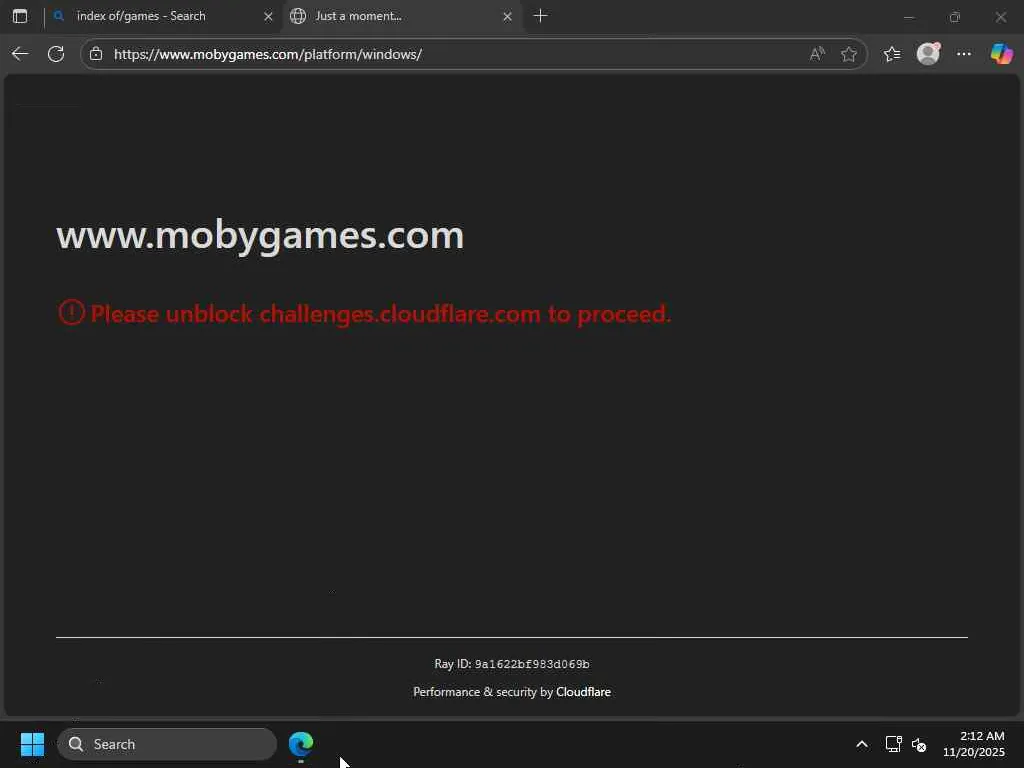Open Microsoft Edge from the taskbar
Image resolution: width=1024 pixels, height=768 pixels.
pyautogui.click(x=301, y=744)
